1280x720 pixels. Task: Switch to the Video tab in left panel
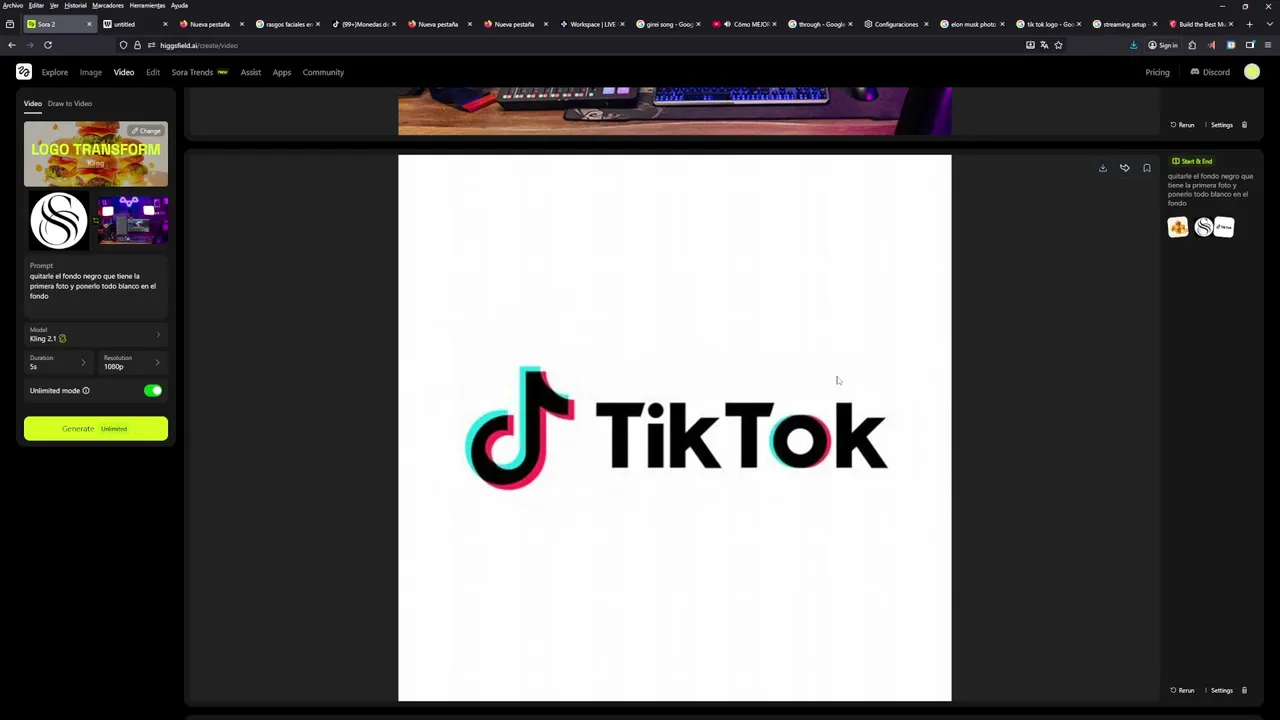(33, 103)
